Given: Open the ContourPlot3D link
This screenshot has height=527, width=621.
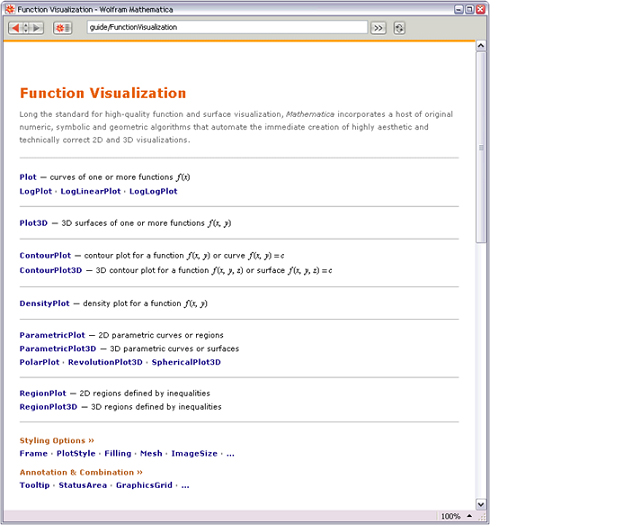Looking at the screenshot, I should pos(51,270).
